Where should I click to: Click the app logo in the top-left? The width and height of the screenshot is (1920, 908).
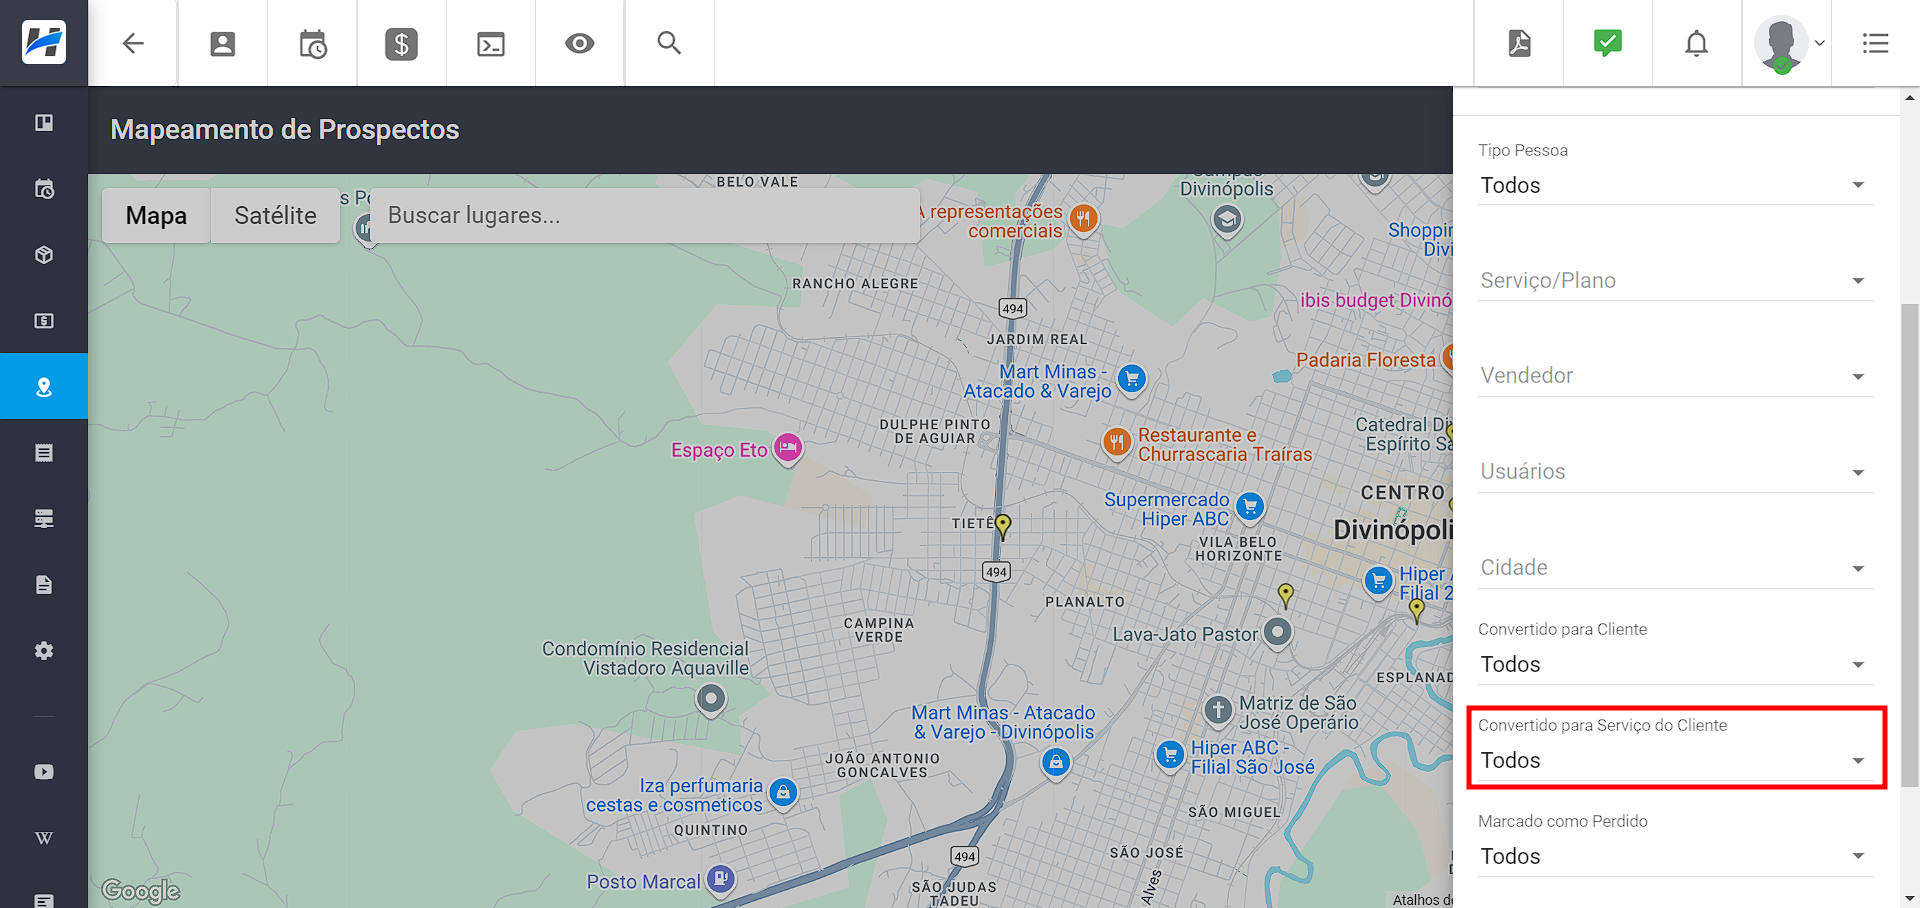click(x=44, y=43)
